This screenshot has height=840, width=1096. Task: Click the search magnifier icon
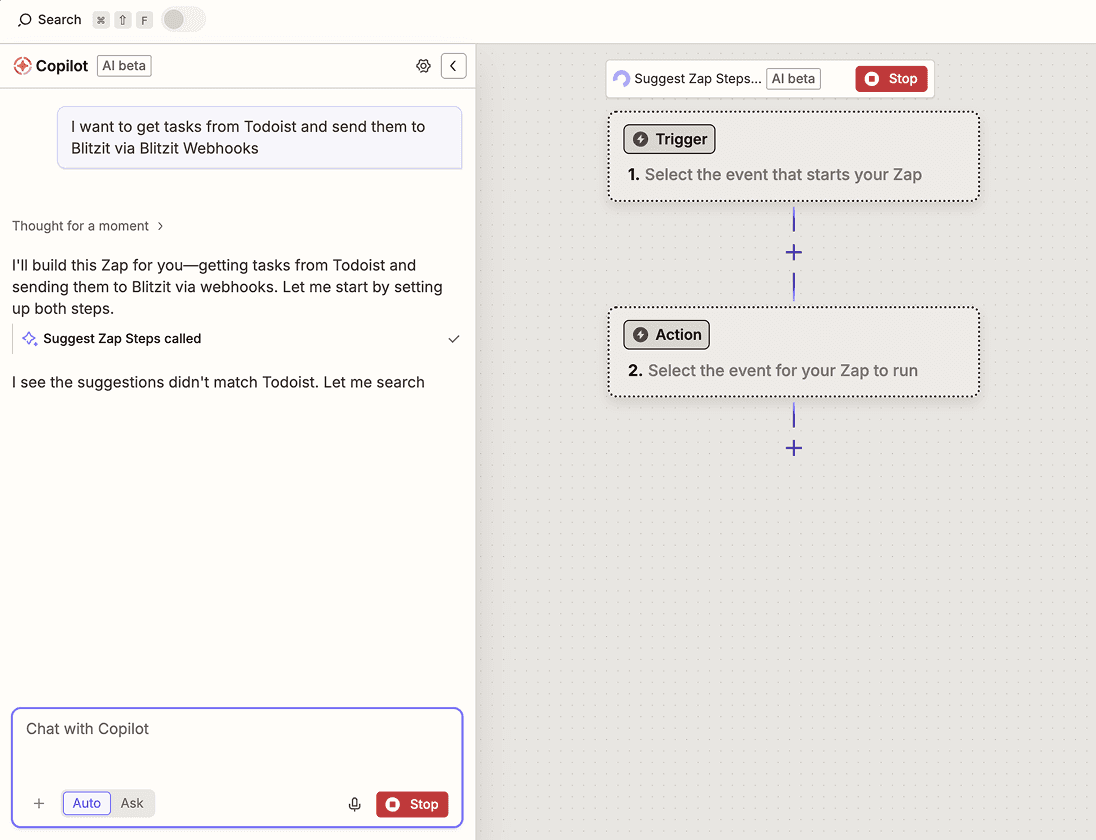point(24,20)
